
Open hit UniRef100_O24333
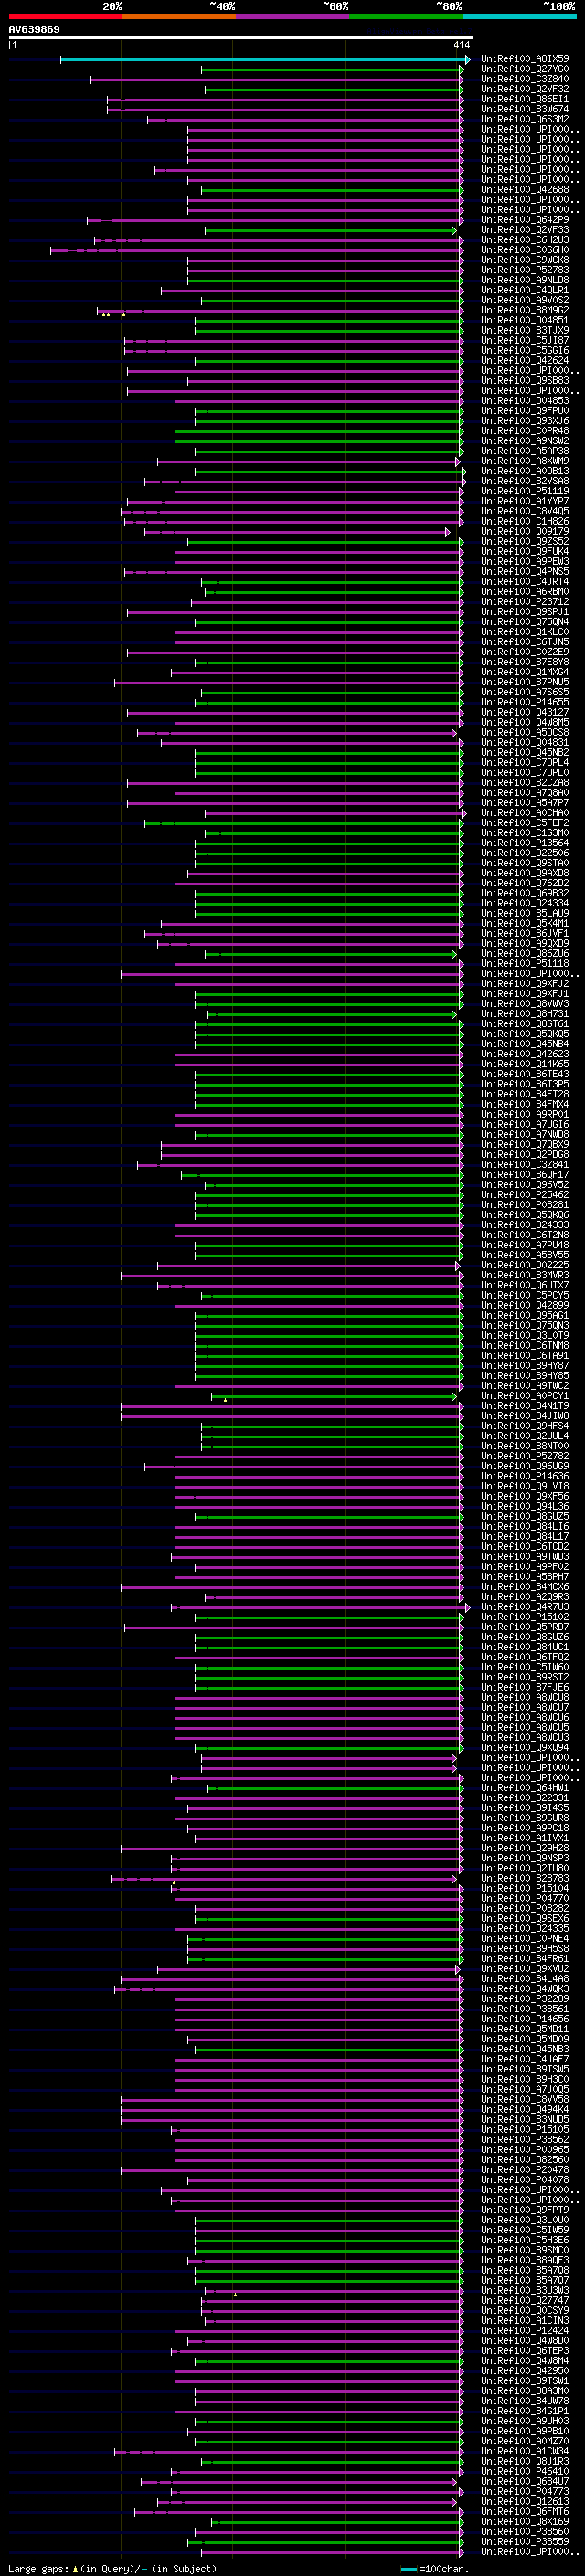525,1224
